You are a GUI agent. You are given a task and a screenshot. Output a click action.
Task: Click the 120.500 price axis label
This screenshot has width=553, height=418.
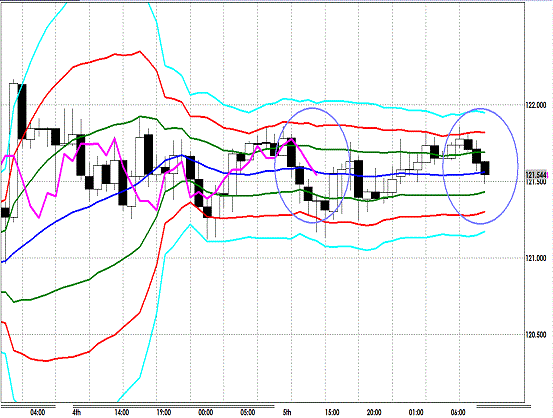(536, 335)
